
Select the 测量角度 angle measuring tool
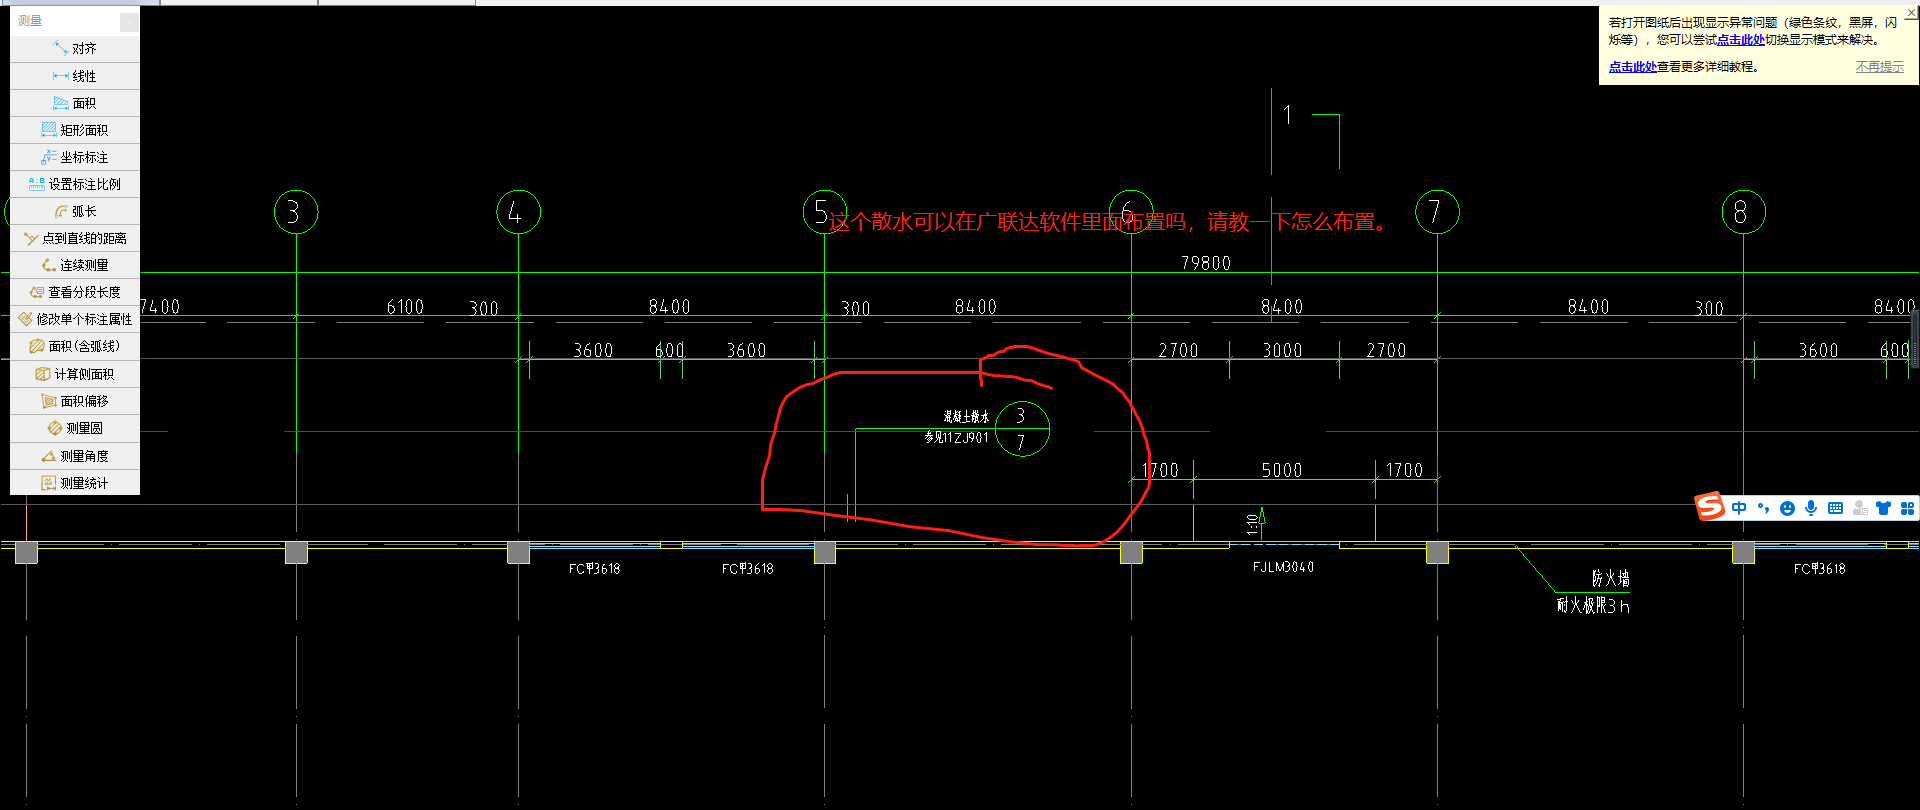pos(75,456)
